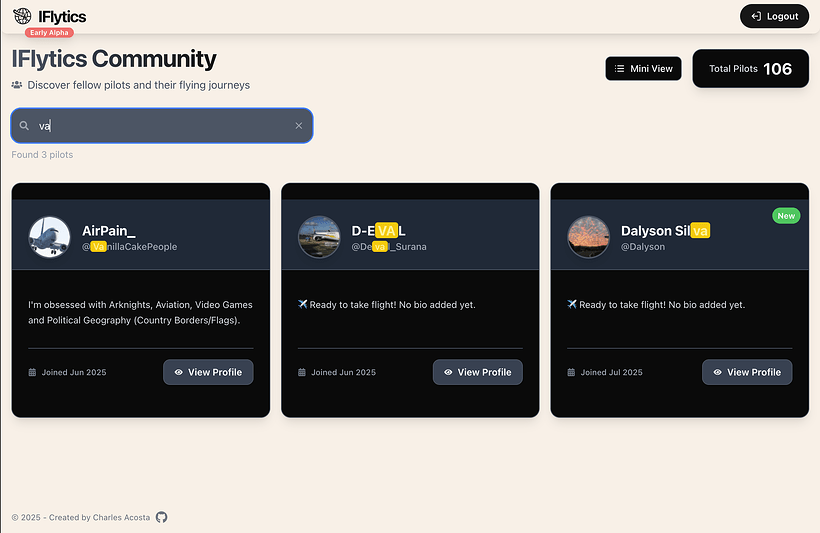
Task: Click calendar icon beside AirPain_ join date
Action: 32,372
